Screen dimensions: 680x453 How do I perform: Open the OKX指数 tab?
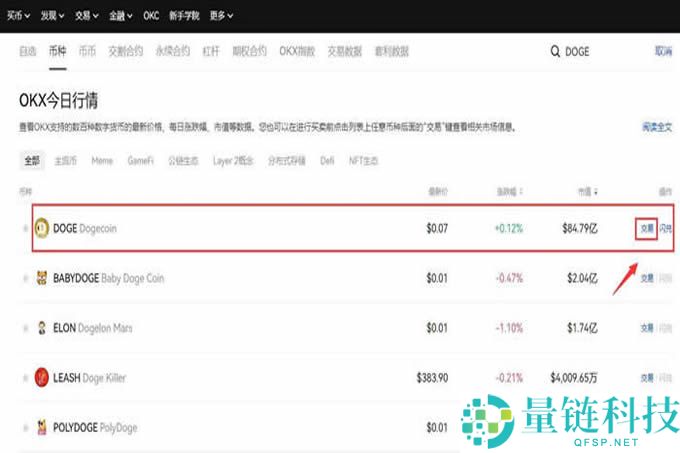point(297,51)
